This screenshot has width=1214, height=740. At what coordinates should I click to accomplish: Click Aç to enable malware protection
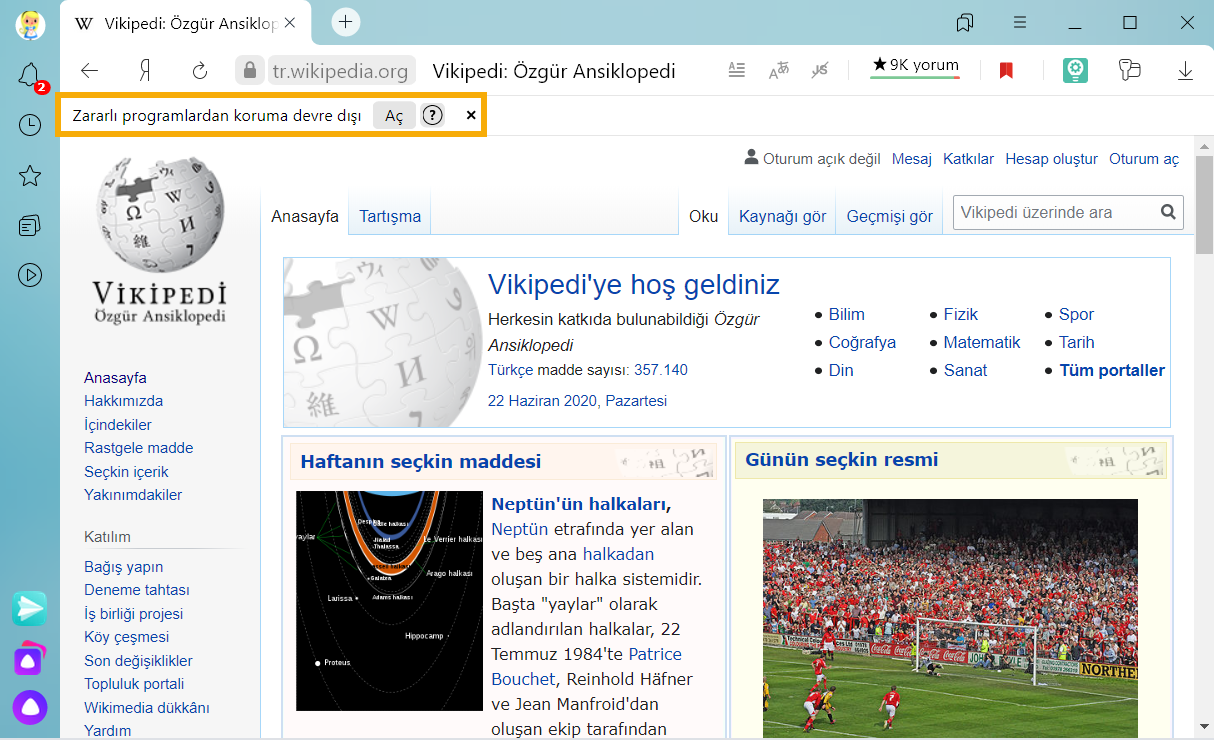[394, 115]
